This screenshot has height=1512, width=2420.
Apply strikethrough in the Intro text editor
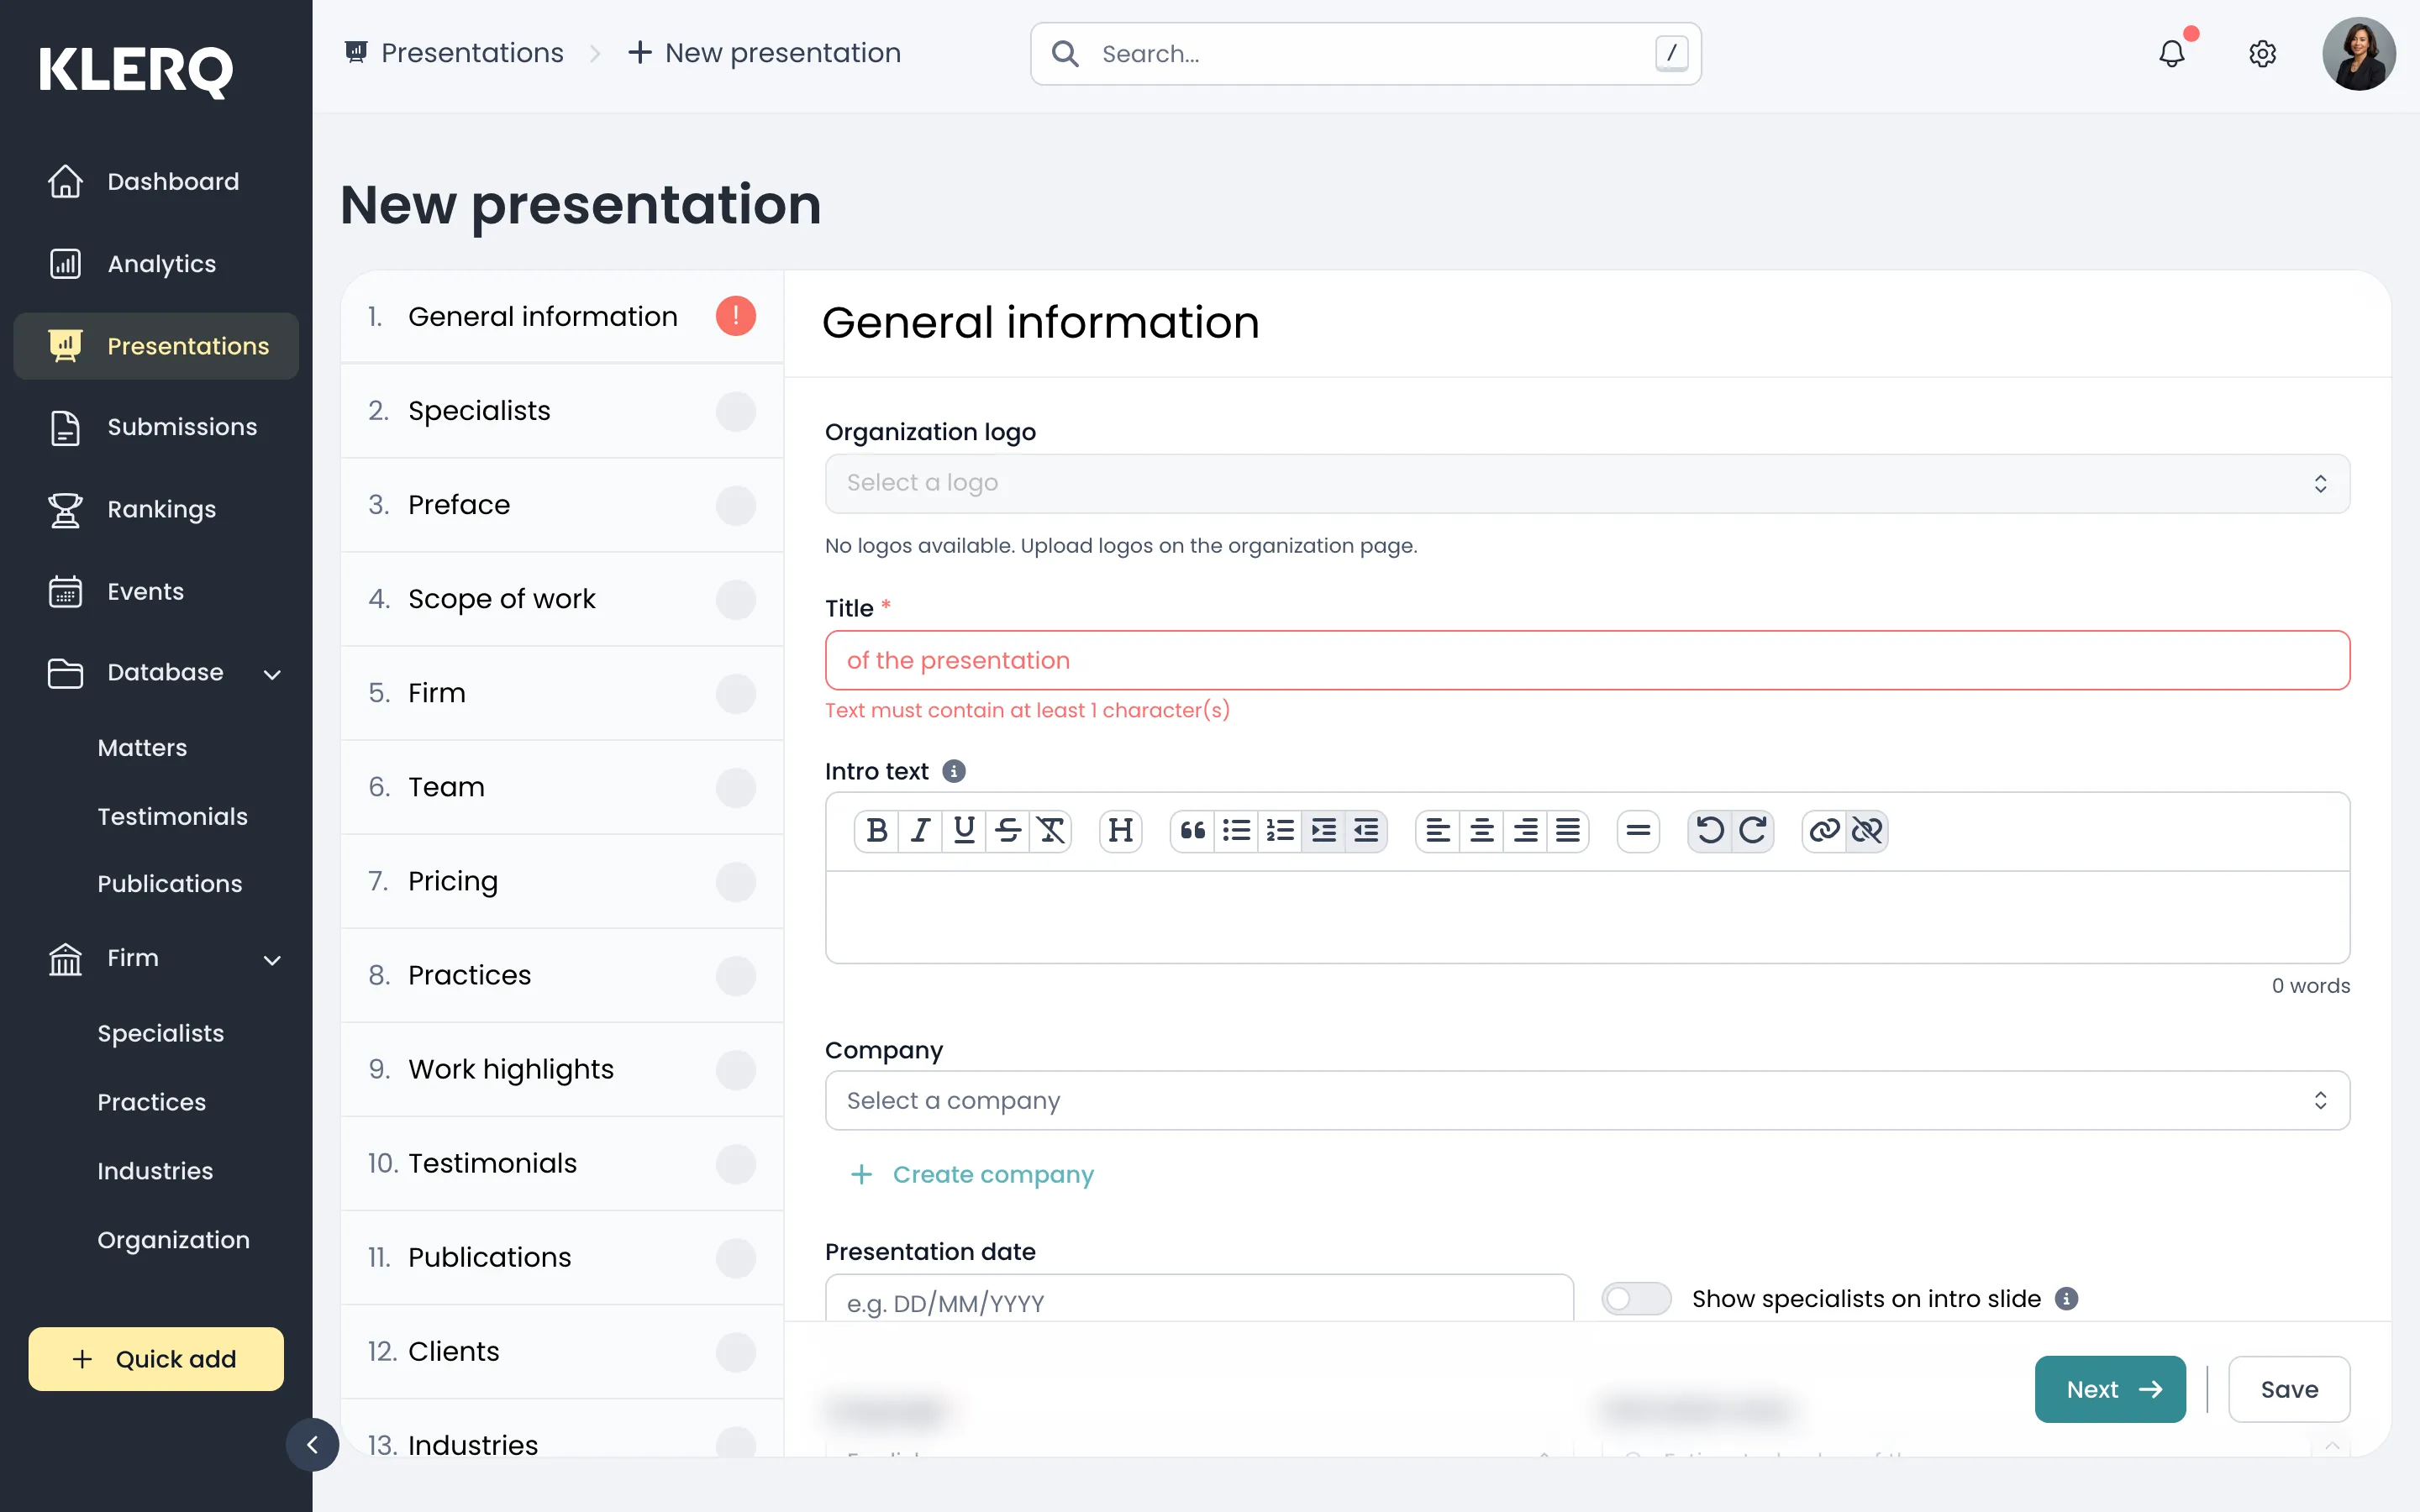pyautogui.click(x=1008, y=830)
